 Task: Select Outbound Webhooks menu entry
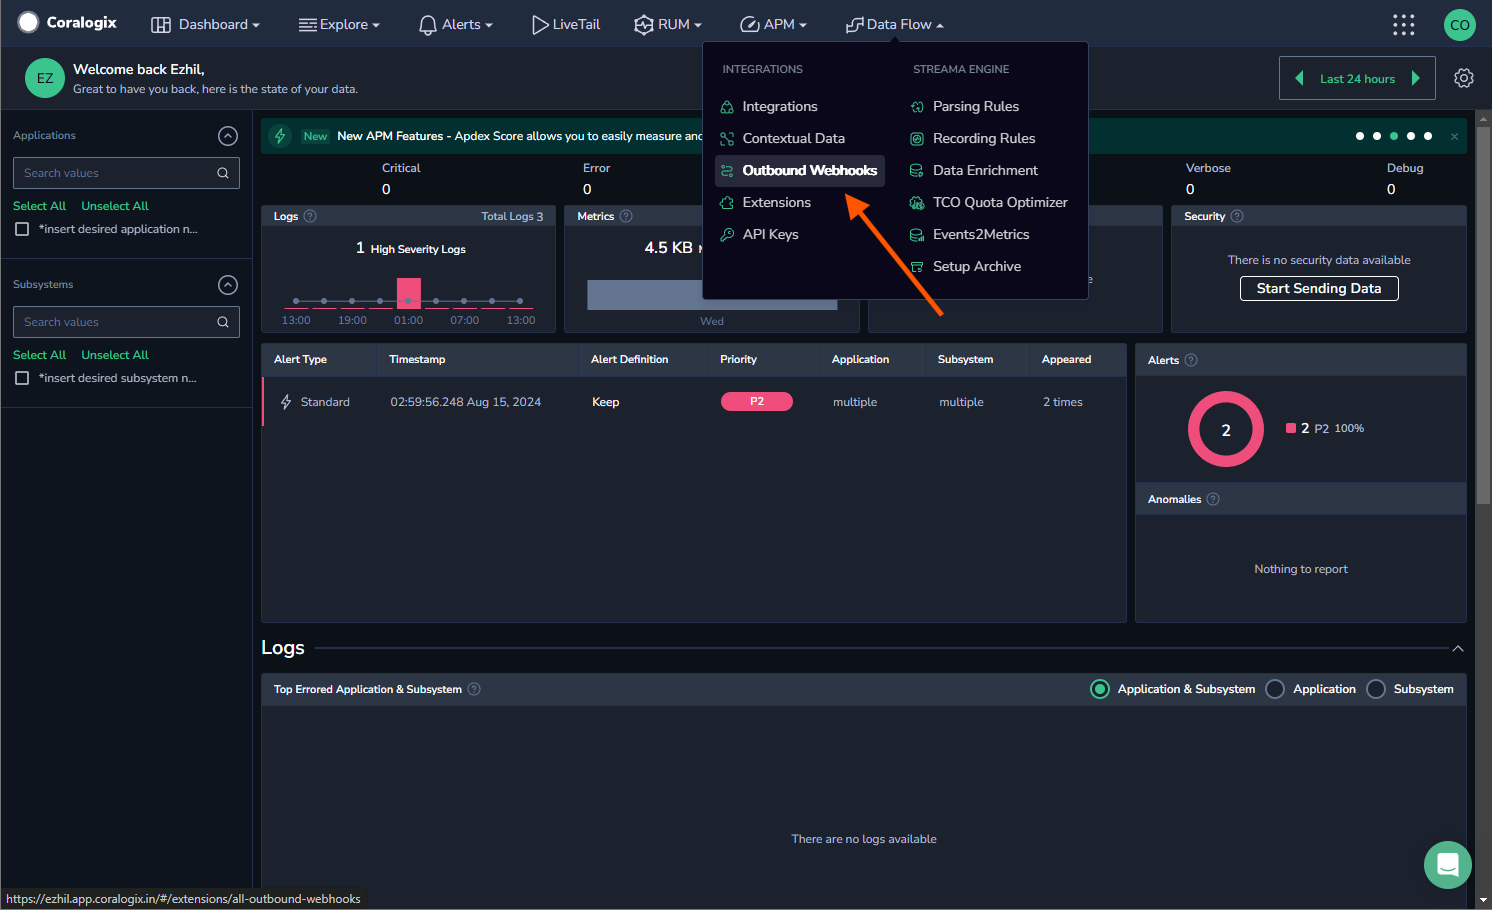pos(799,170)
